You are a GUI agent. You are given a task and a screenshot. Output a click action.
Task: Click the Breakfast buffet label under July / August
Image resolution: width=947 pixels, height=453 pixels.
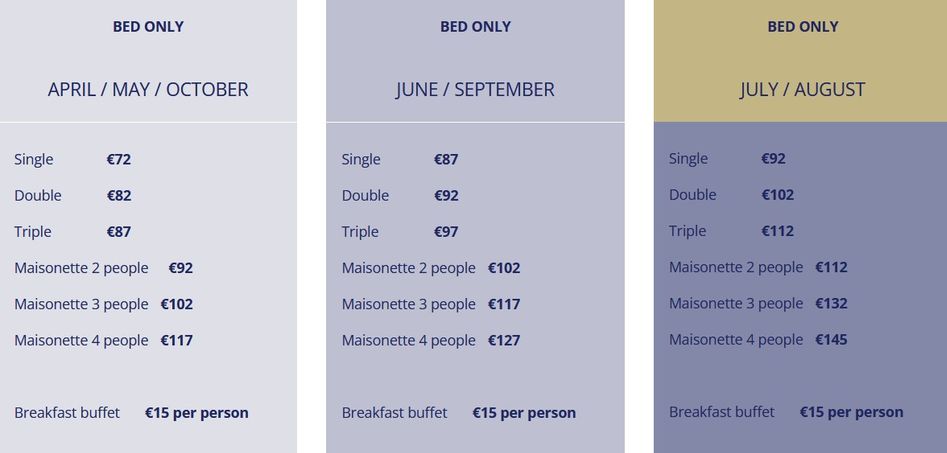[722, 411]
